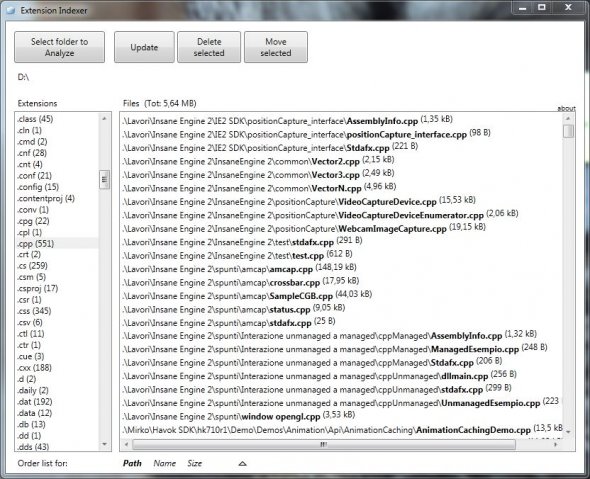Click files list scroll-left arrow
The width and height of the screenshot is (590, 479).
click(x=126, y=444)
